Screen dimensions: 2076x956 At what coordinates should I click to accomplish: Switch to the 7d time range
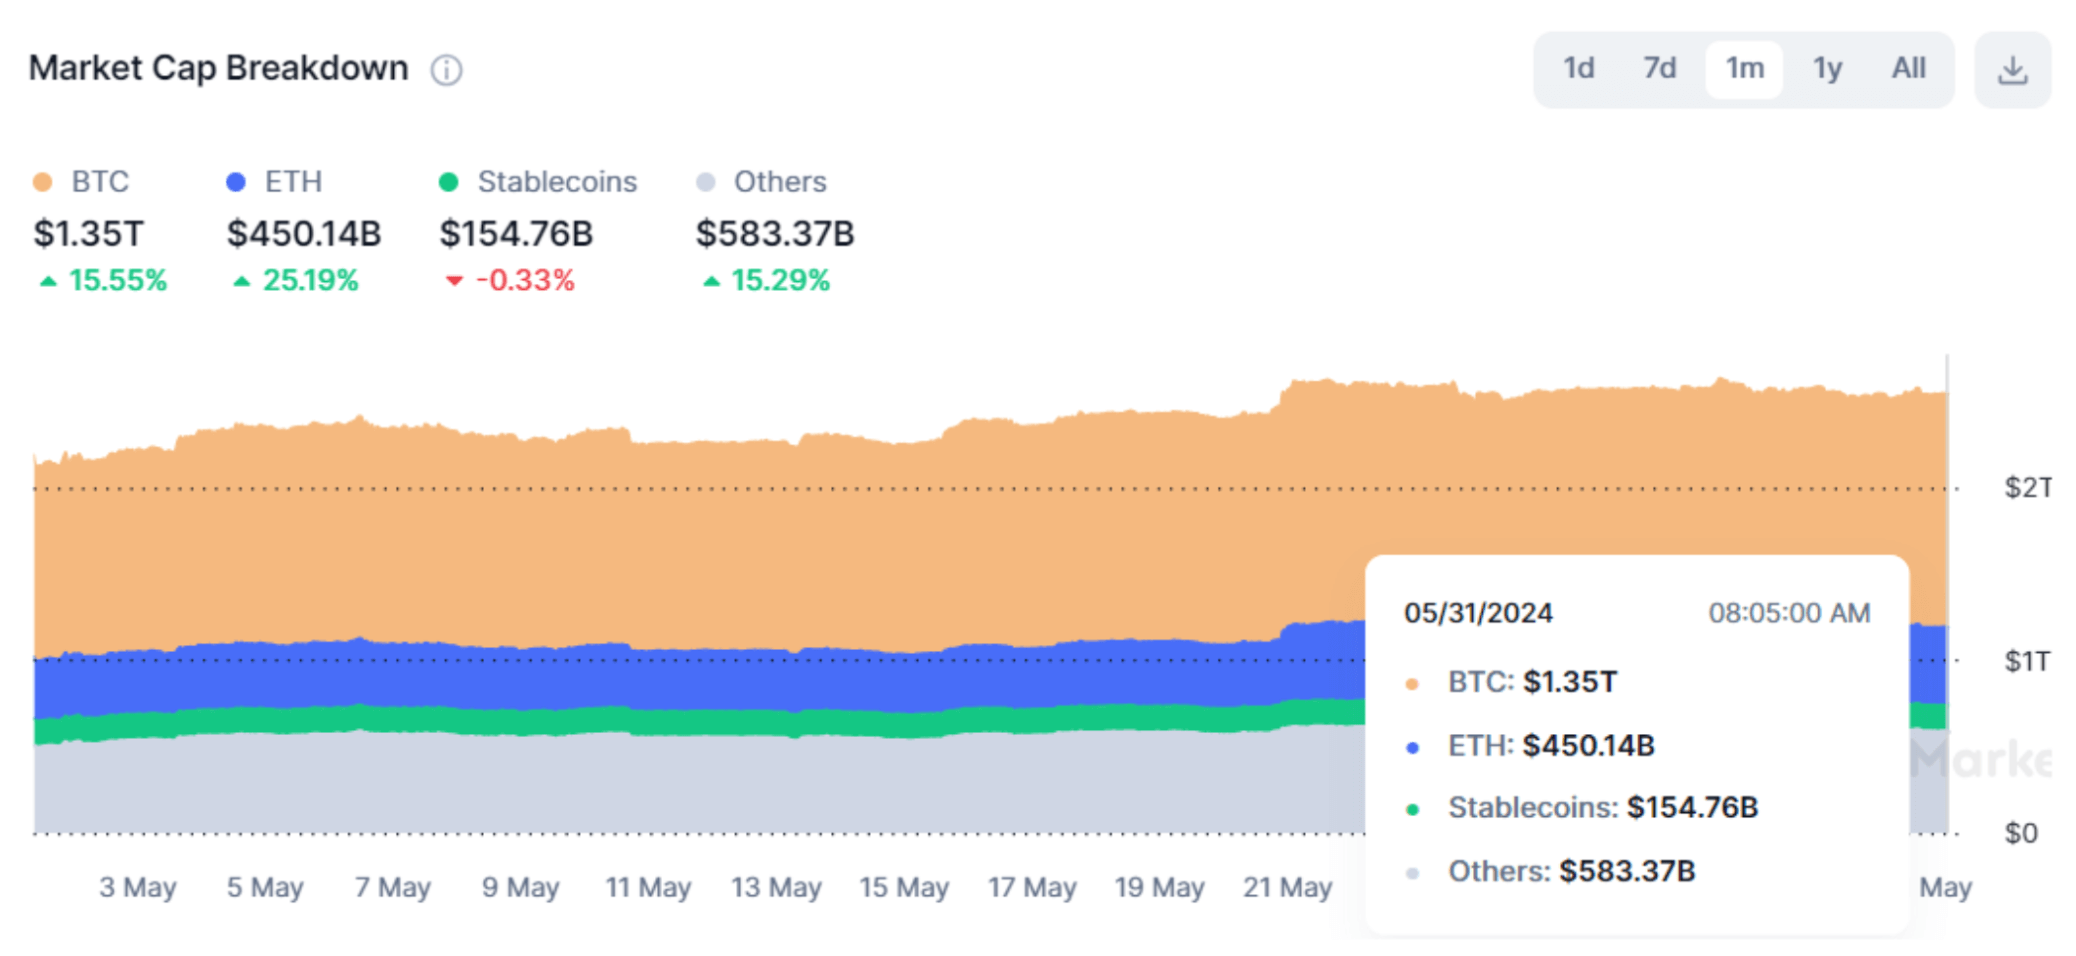coord(1659,69)
